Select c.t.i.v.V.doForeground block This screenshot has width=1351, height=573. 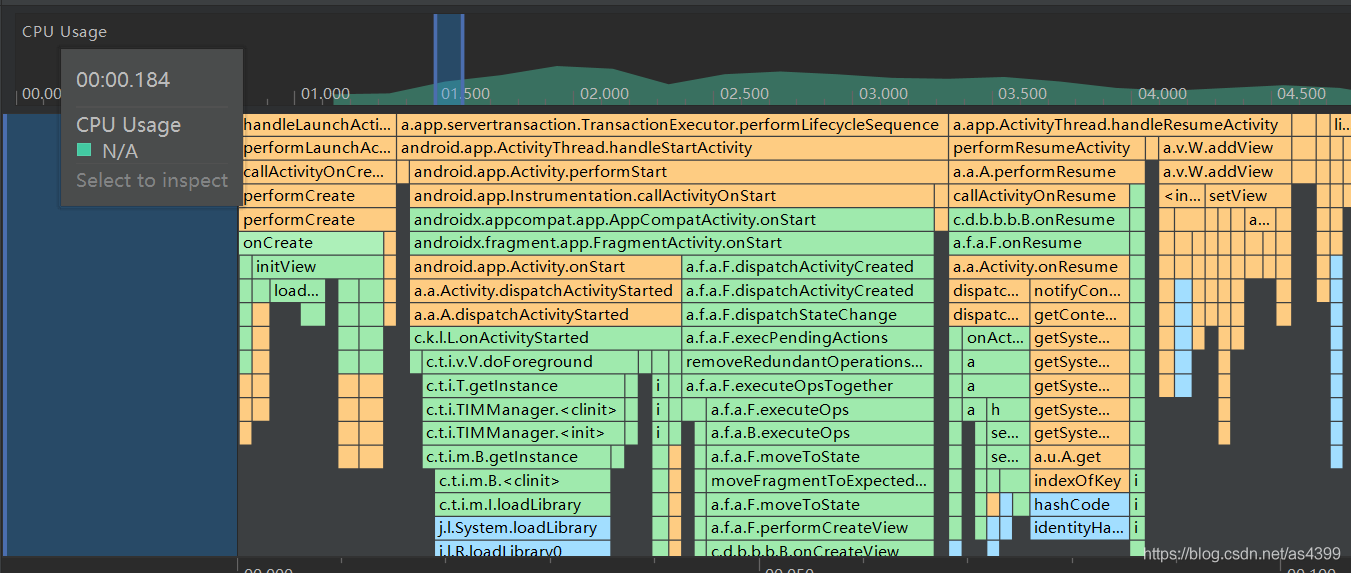click(x=530, y=362)
